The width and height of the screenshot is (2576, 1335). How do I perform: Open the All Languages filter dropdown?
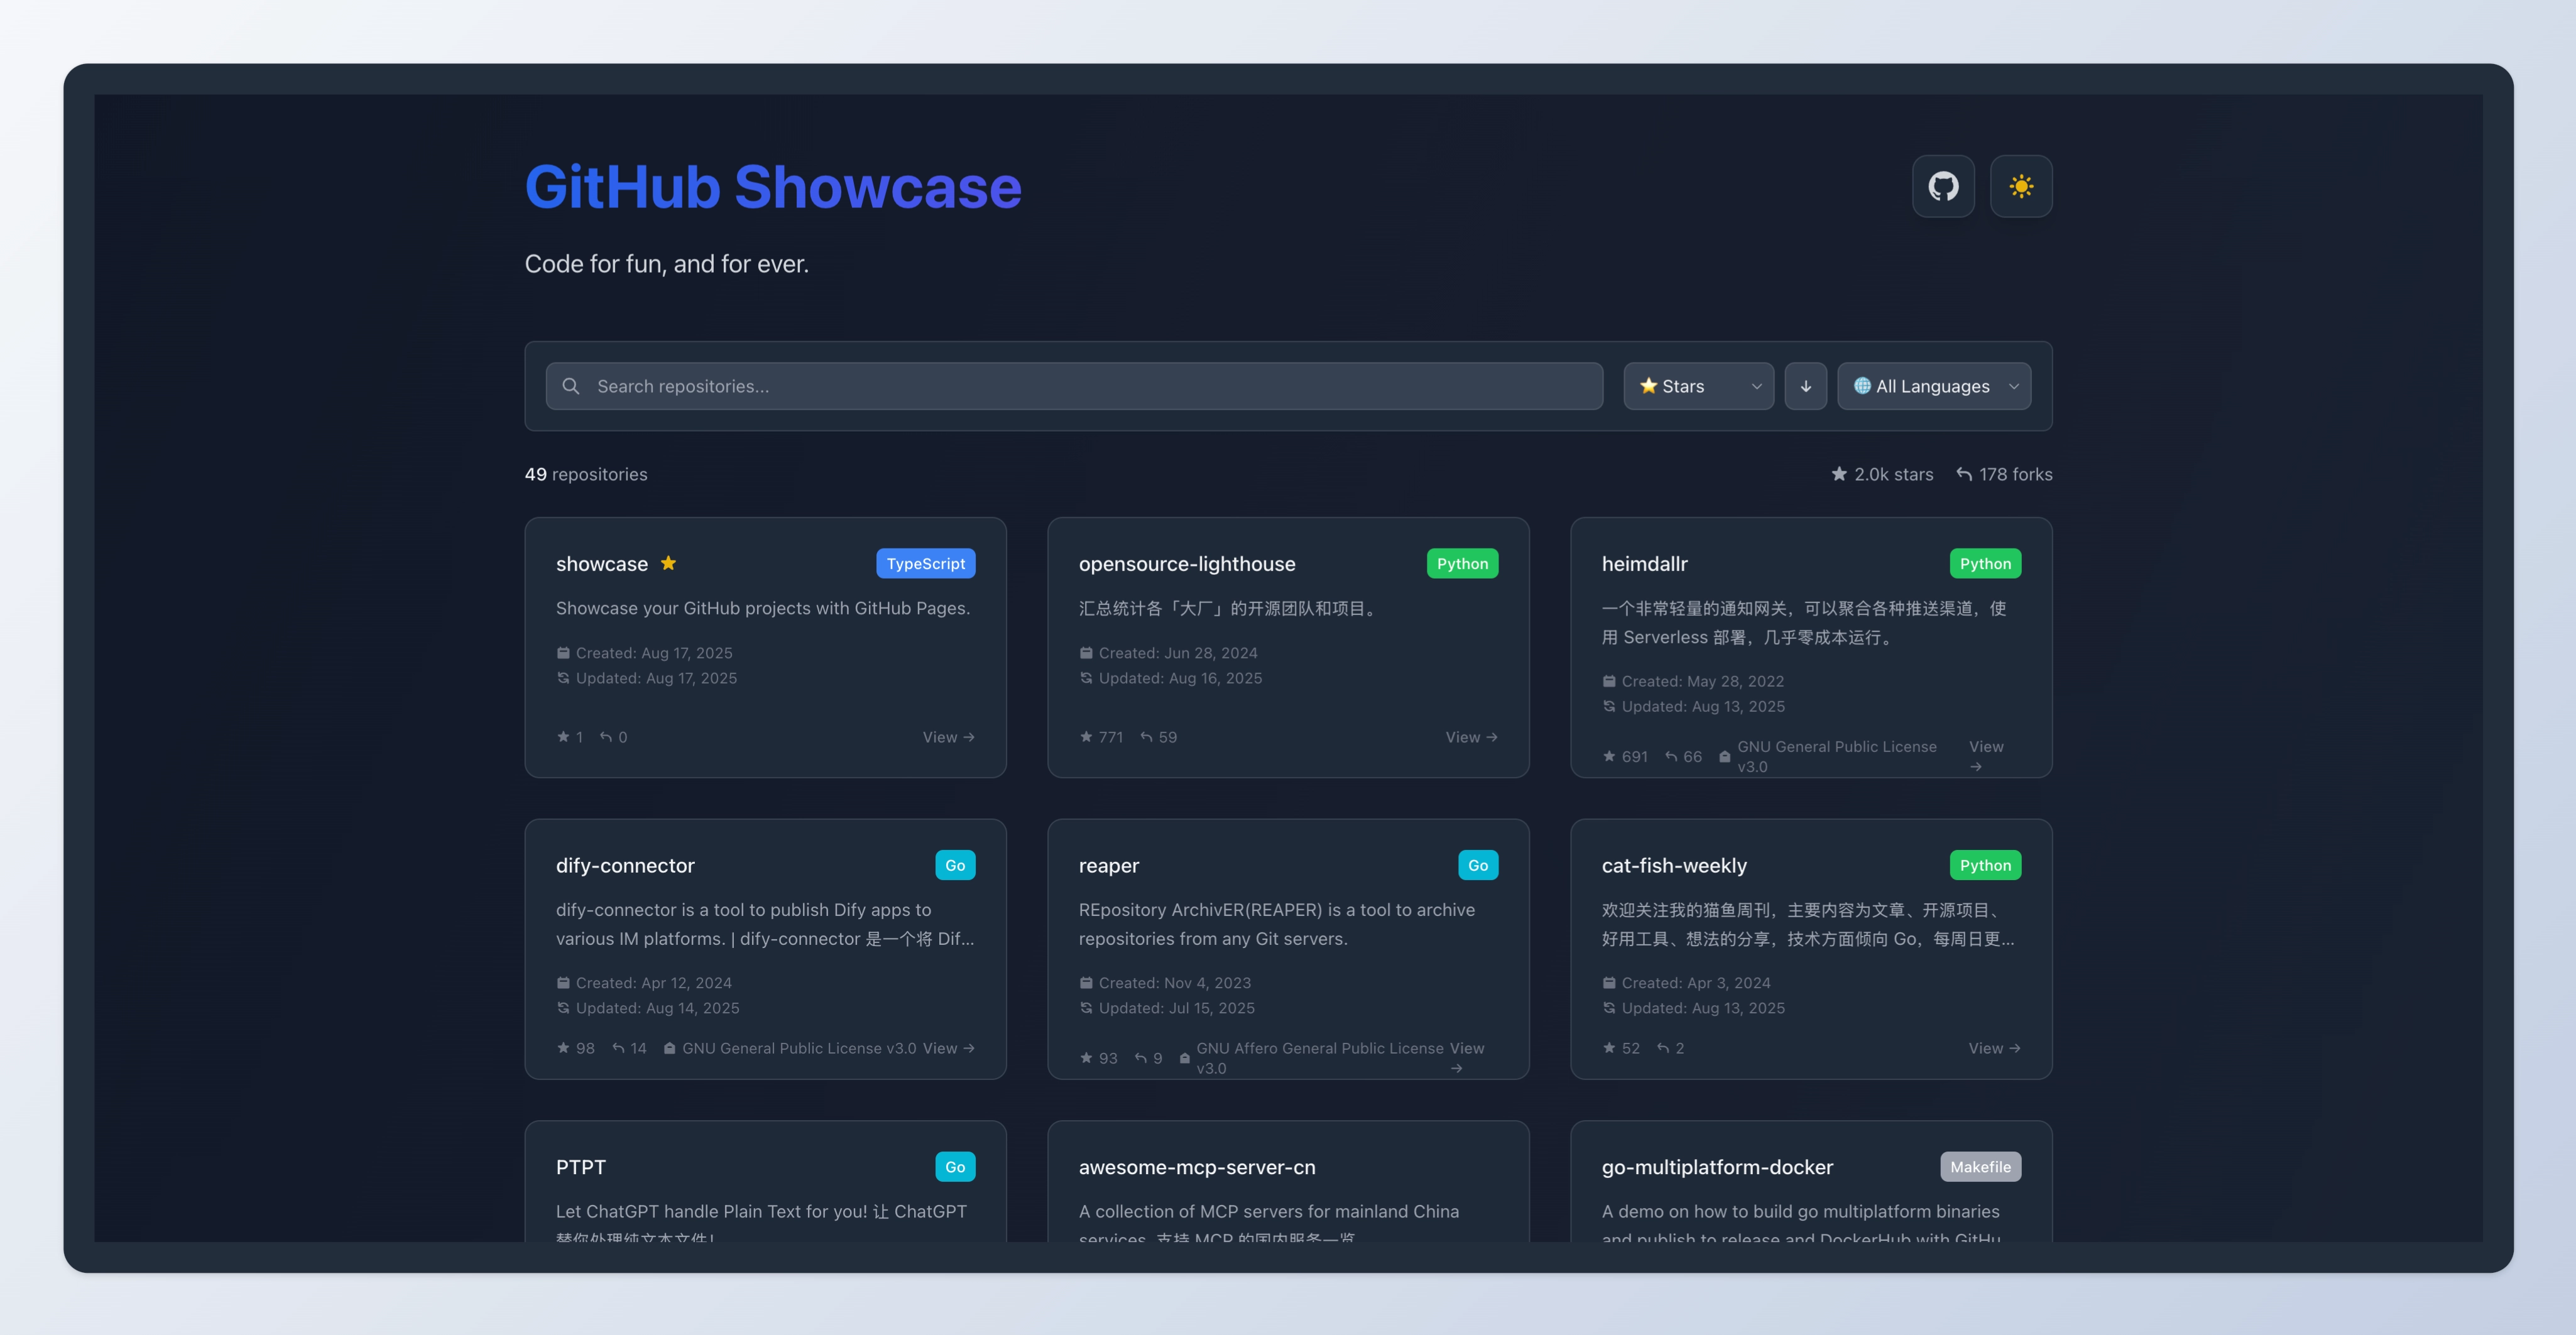tap(1934, 386)
